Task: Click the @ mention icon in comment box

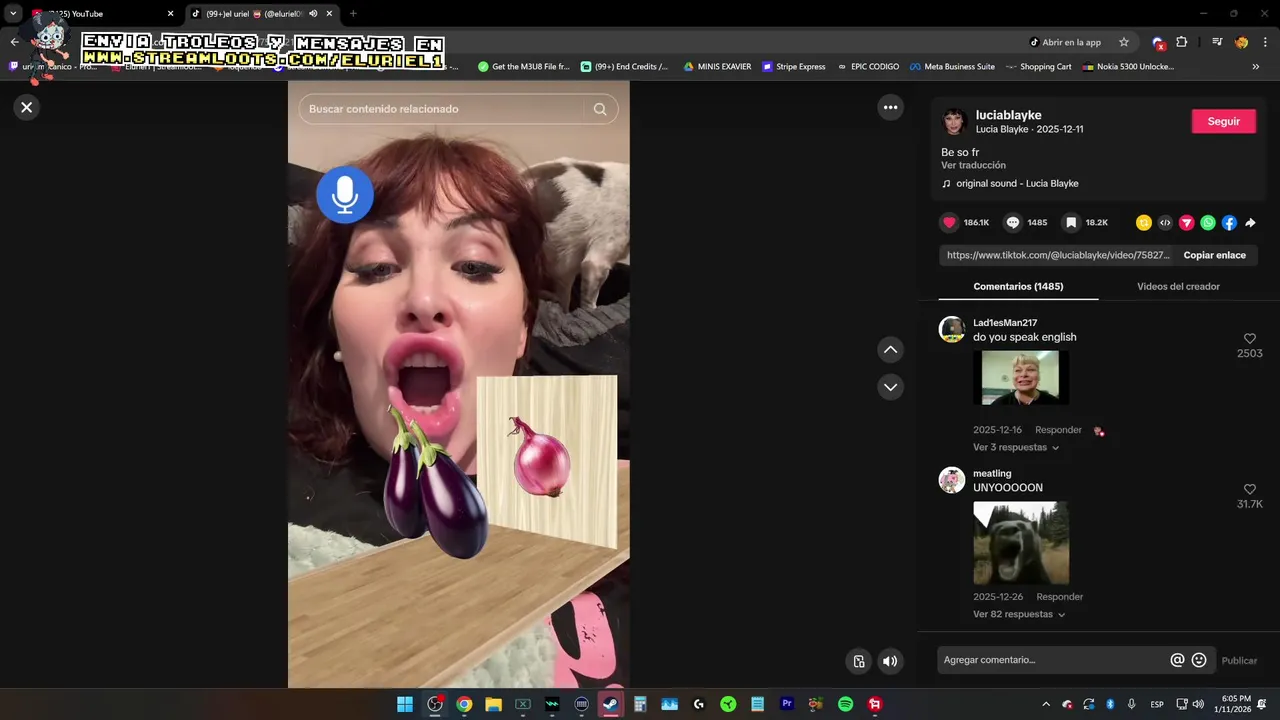Action: pos(1177,660)
